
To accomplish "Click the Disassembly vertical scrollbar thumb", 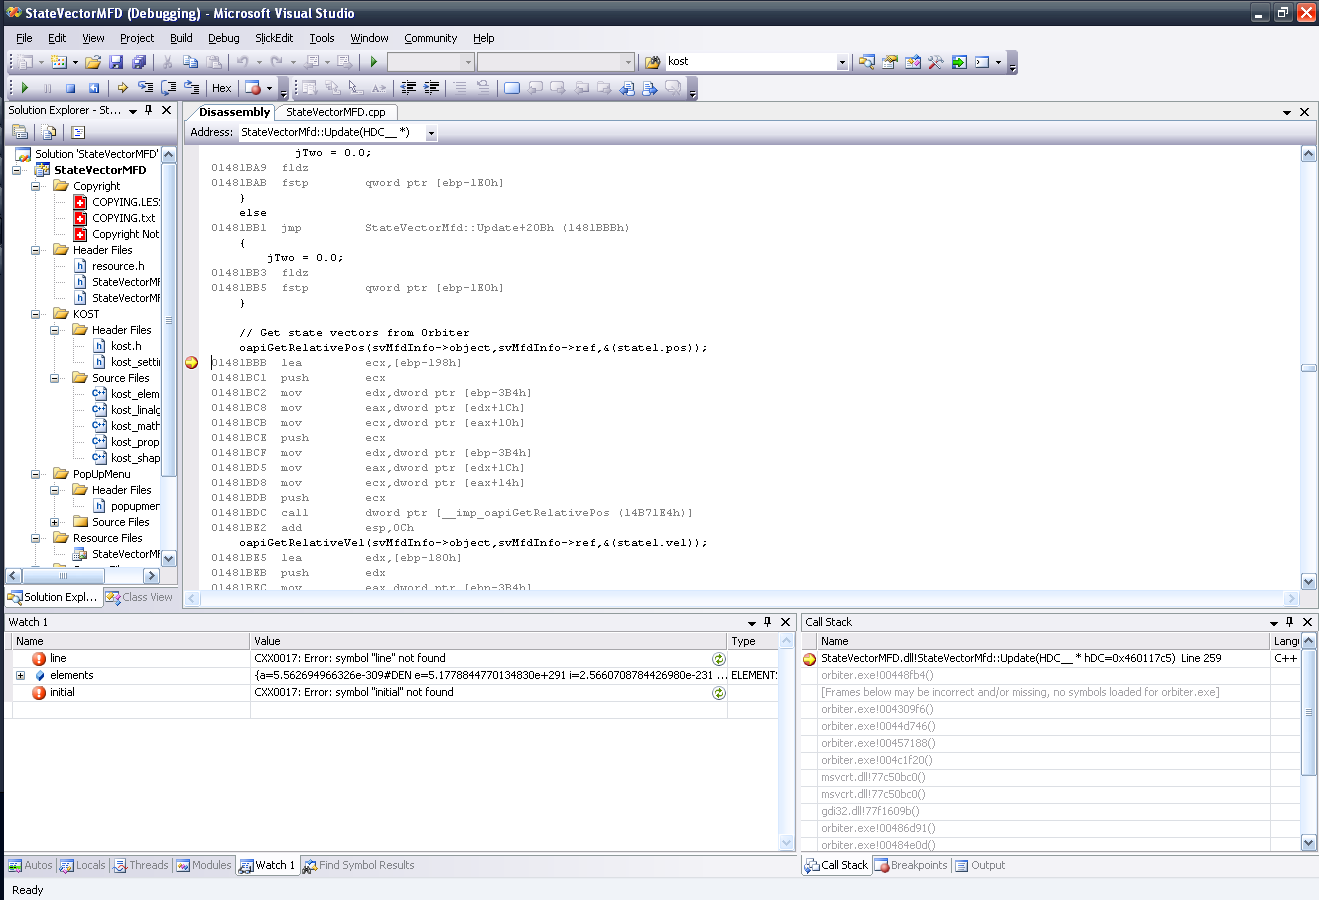I will pos(1308,368).
